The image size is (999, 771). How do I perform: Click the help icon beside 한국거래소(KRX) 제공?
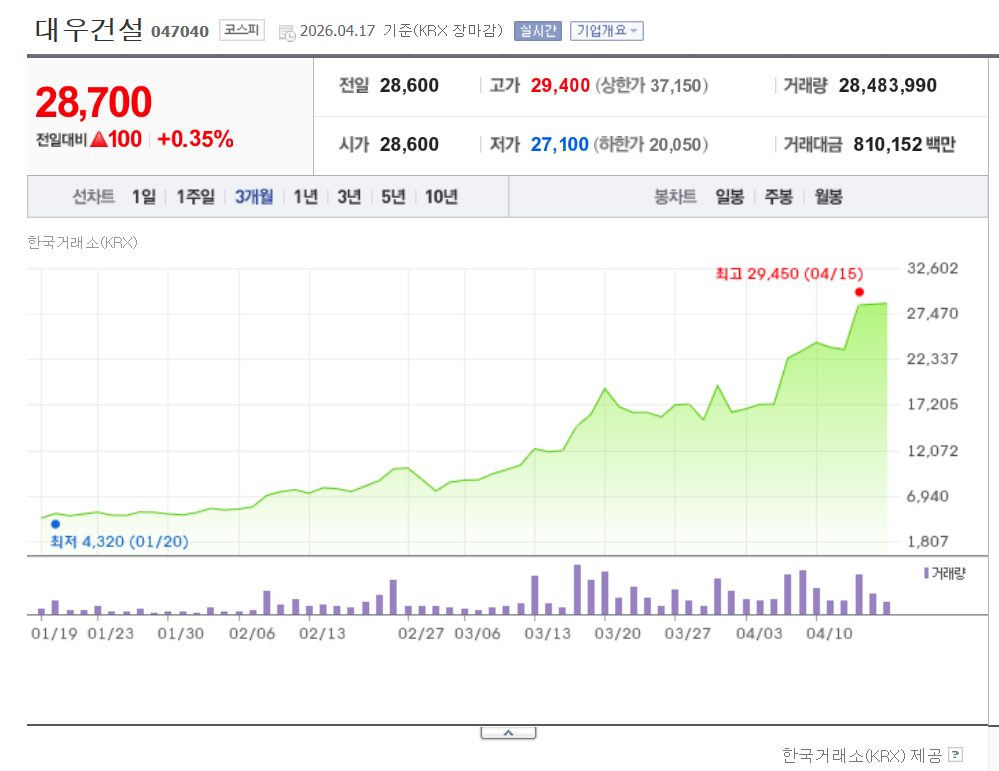tap(955, 755)
